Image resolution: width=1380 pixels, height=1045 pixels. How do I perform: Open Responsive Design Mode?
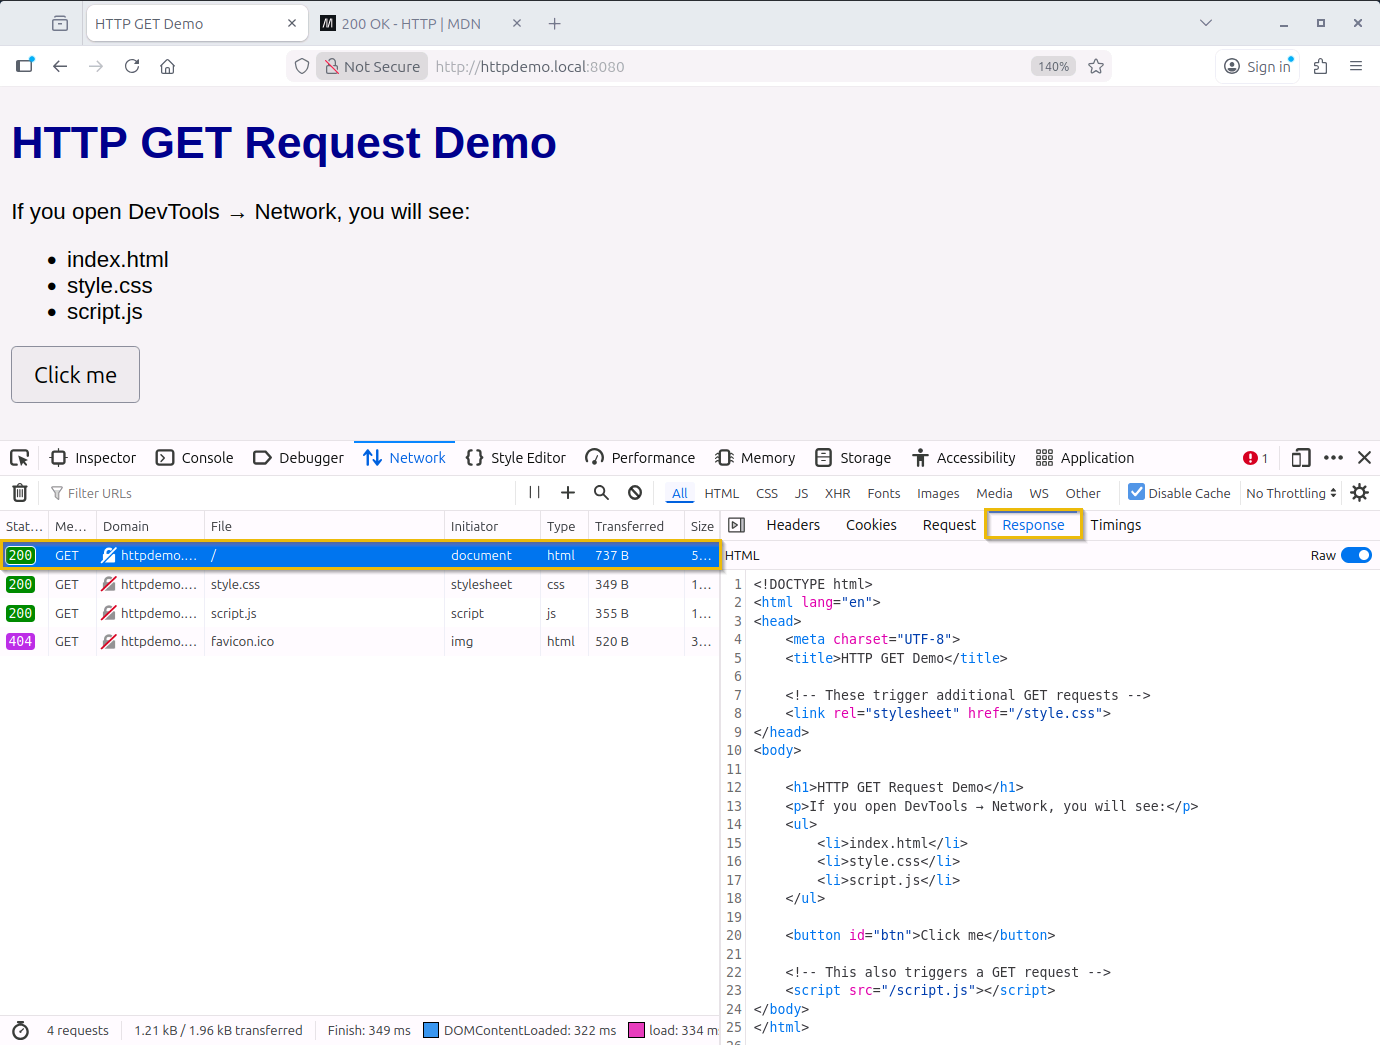point(1301,457)
